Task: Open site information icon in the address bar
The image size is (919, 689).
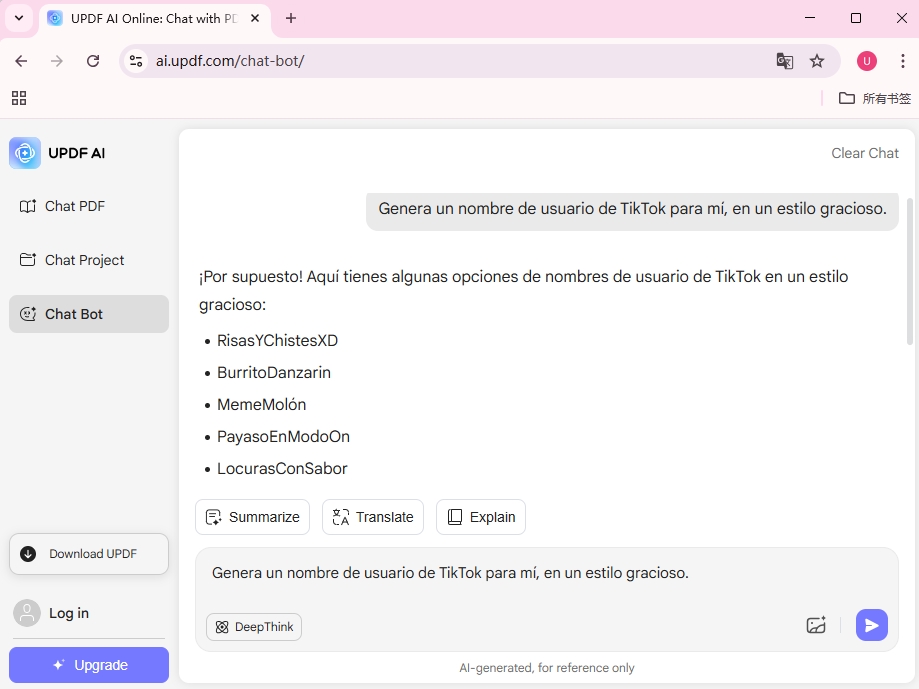Action: tap(136, 61)
